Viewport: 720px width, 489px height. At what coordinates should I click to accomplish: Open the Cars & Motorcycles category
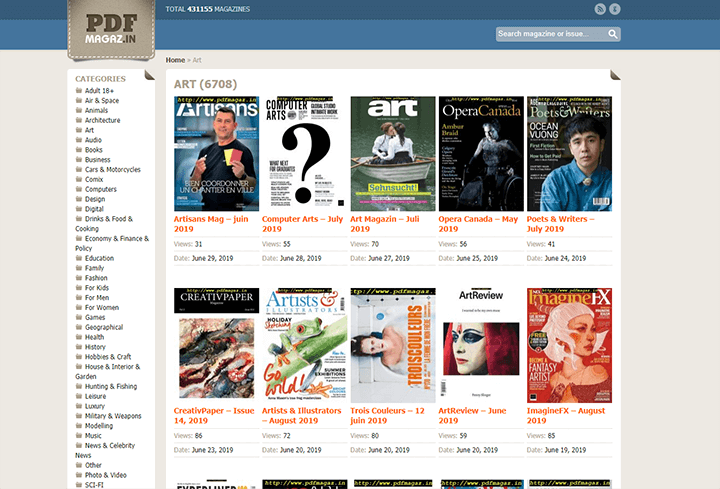pos(112,169)
